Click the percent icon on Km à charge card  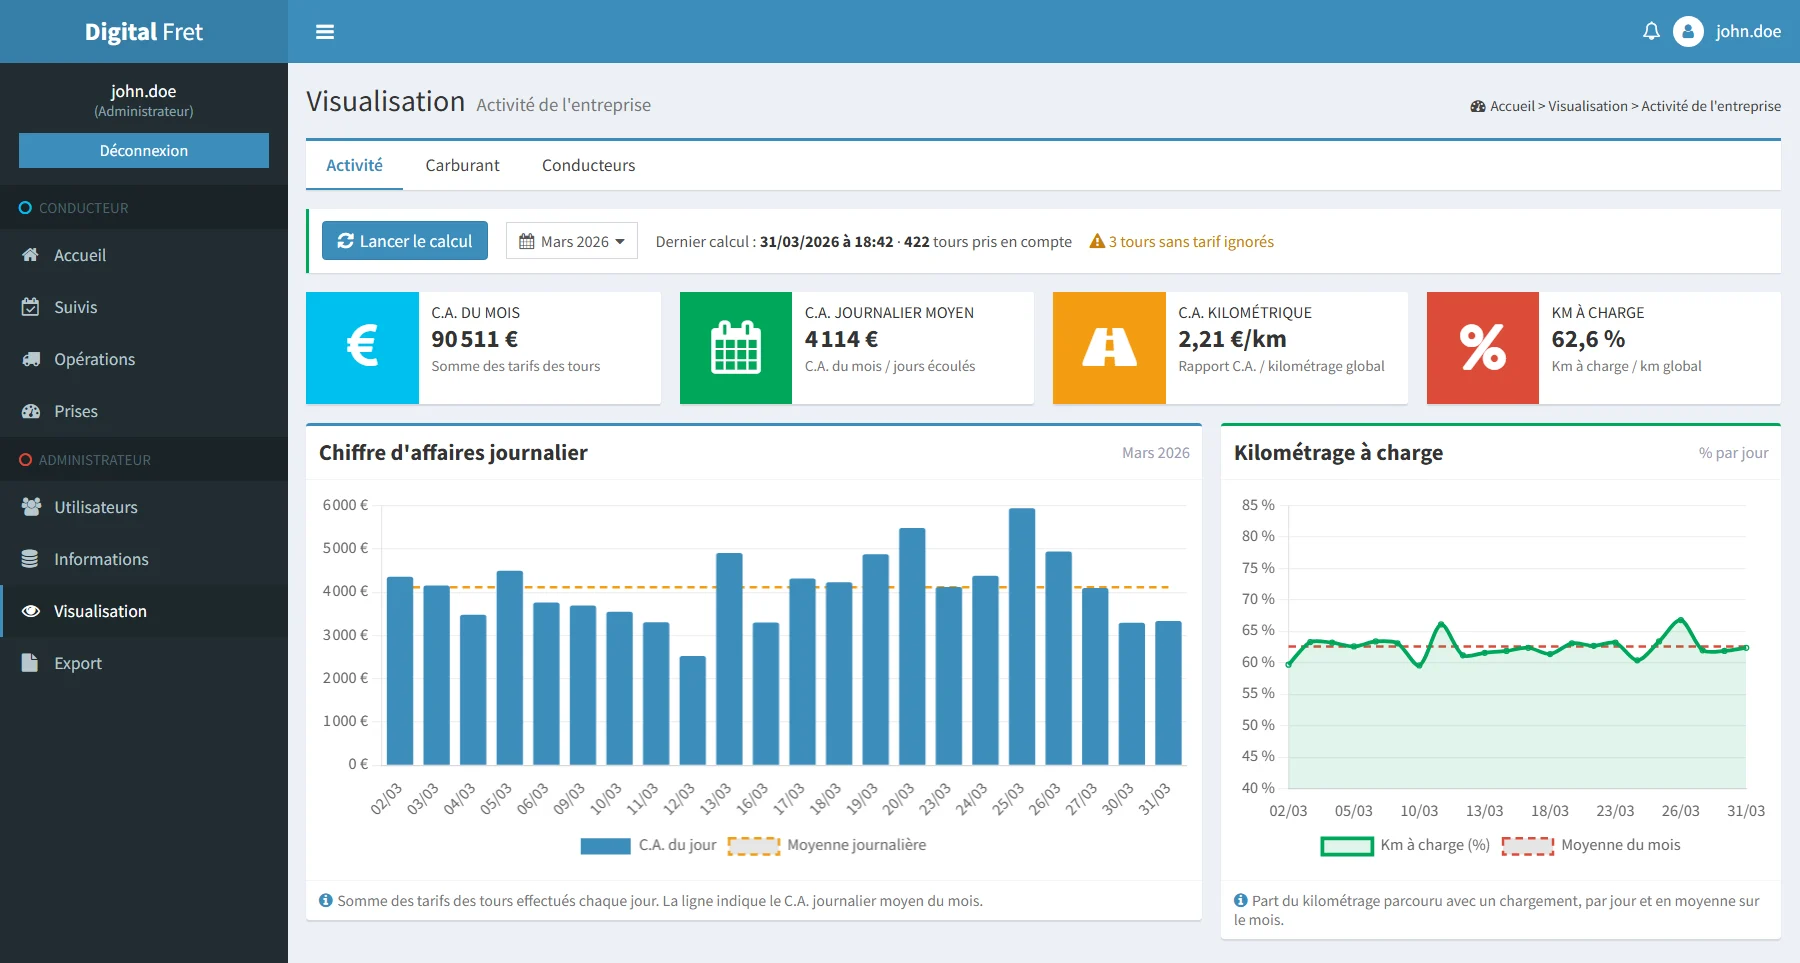coord(1483,347)
